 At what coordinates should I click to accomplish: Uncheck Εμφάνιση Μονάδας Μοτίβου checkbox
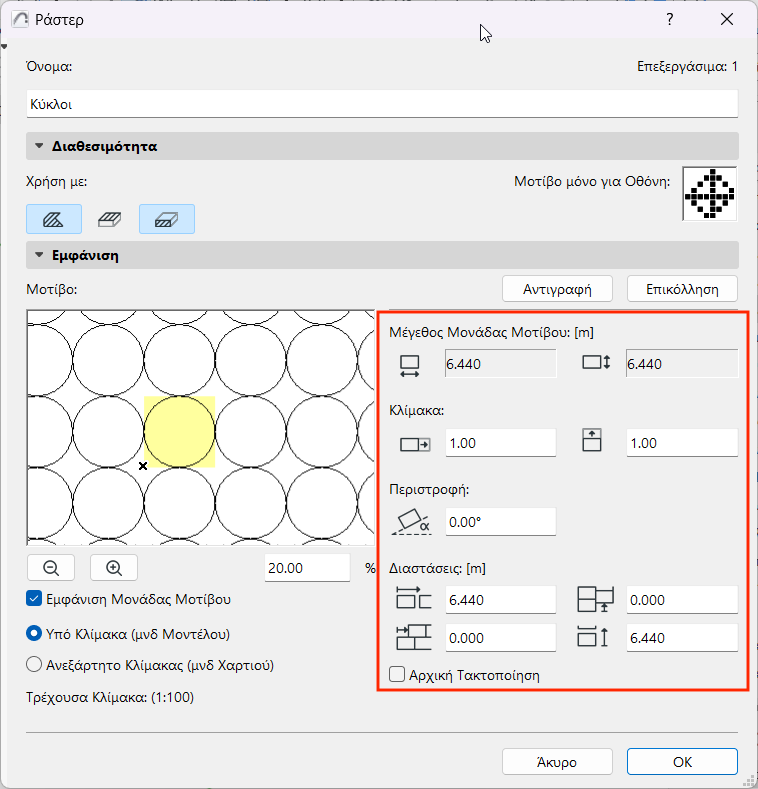[34, 599]
